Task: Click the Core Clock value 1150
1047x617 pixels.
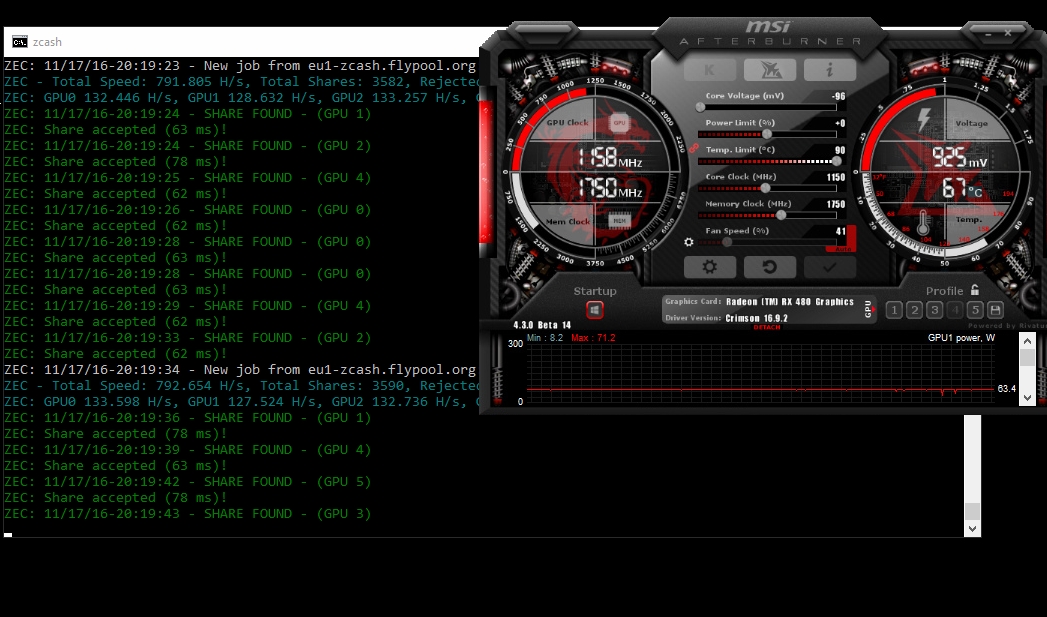Action: click(x=836, y=177)
